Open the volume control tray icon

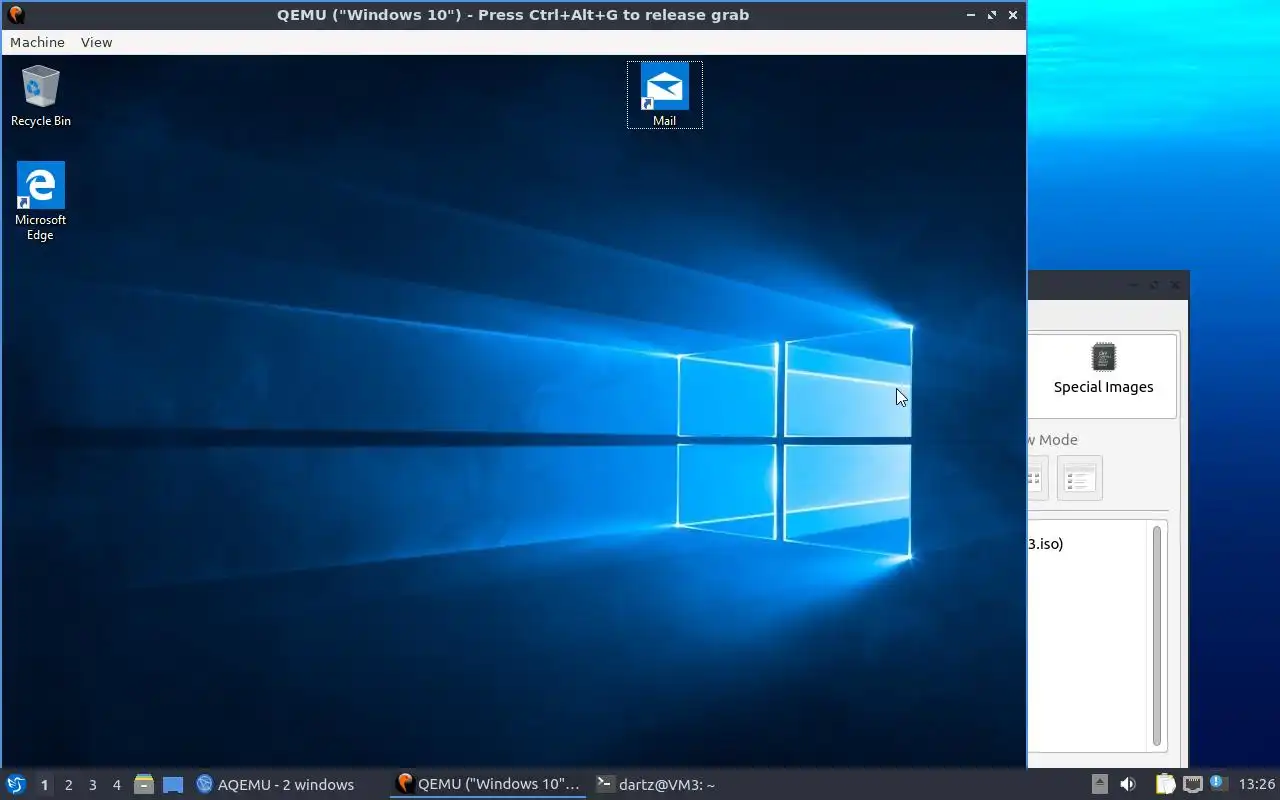click(x=1128, y=785)
